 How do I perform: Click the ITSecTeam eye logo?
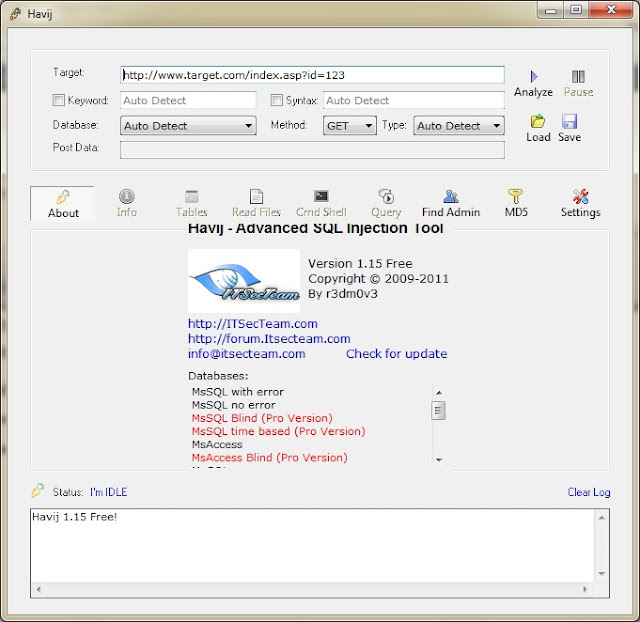click(244, 281)
